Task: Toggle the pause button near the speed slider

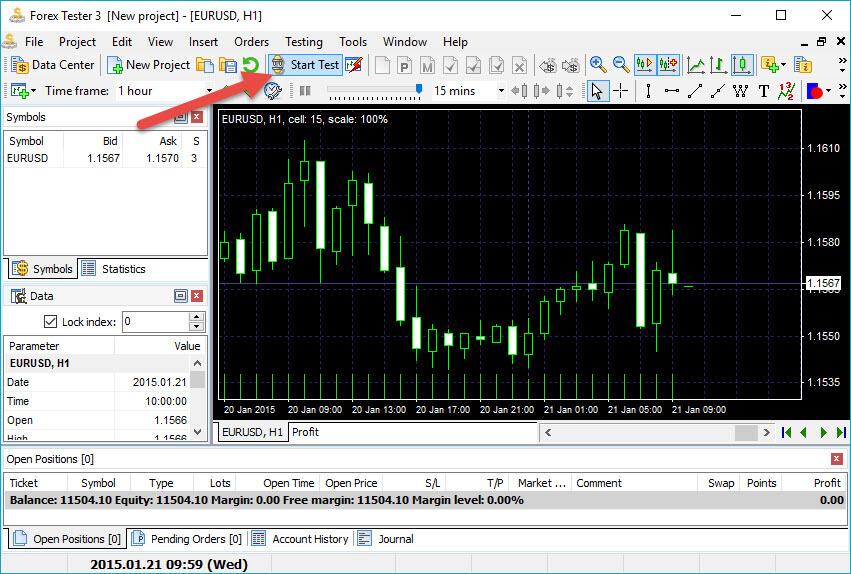Action: tap(305, 91)
